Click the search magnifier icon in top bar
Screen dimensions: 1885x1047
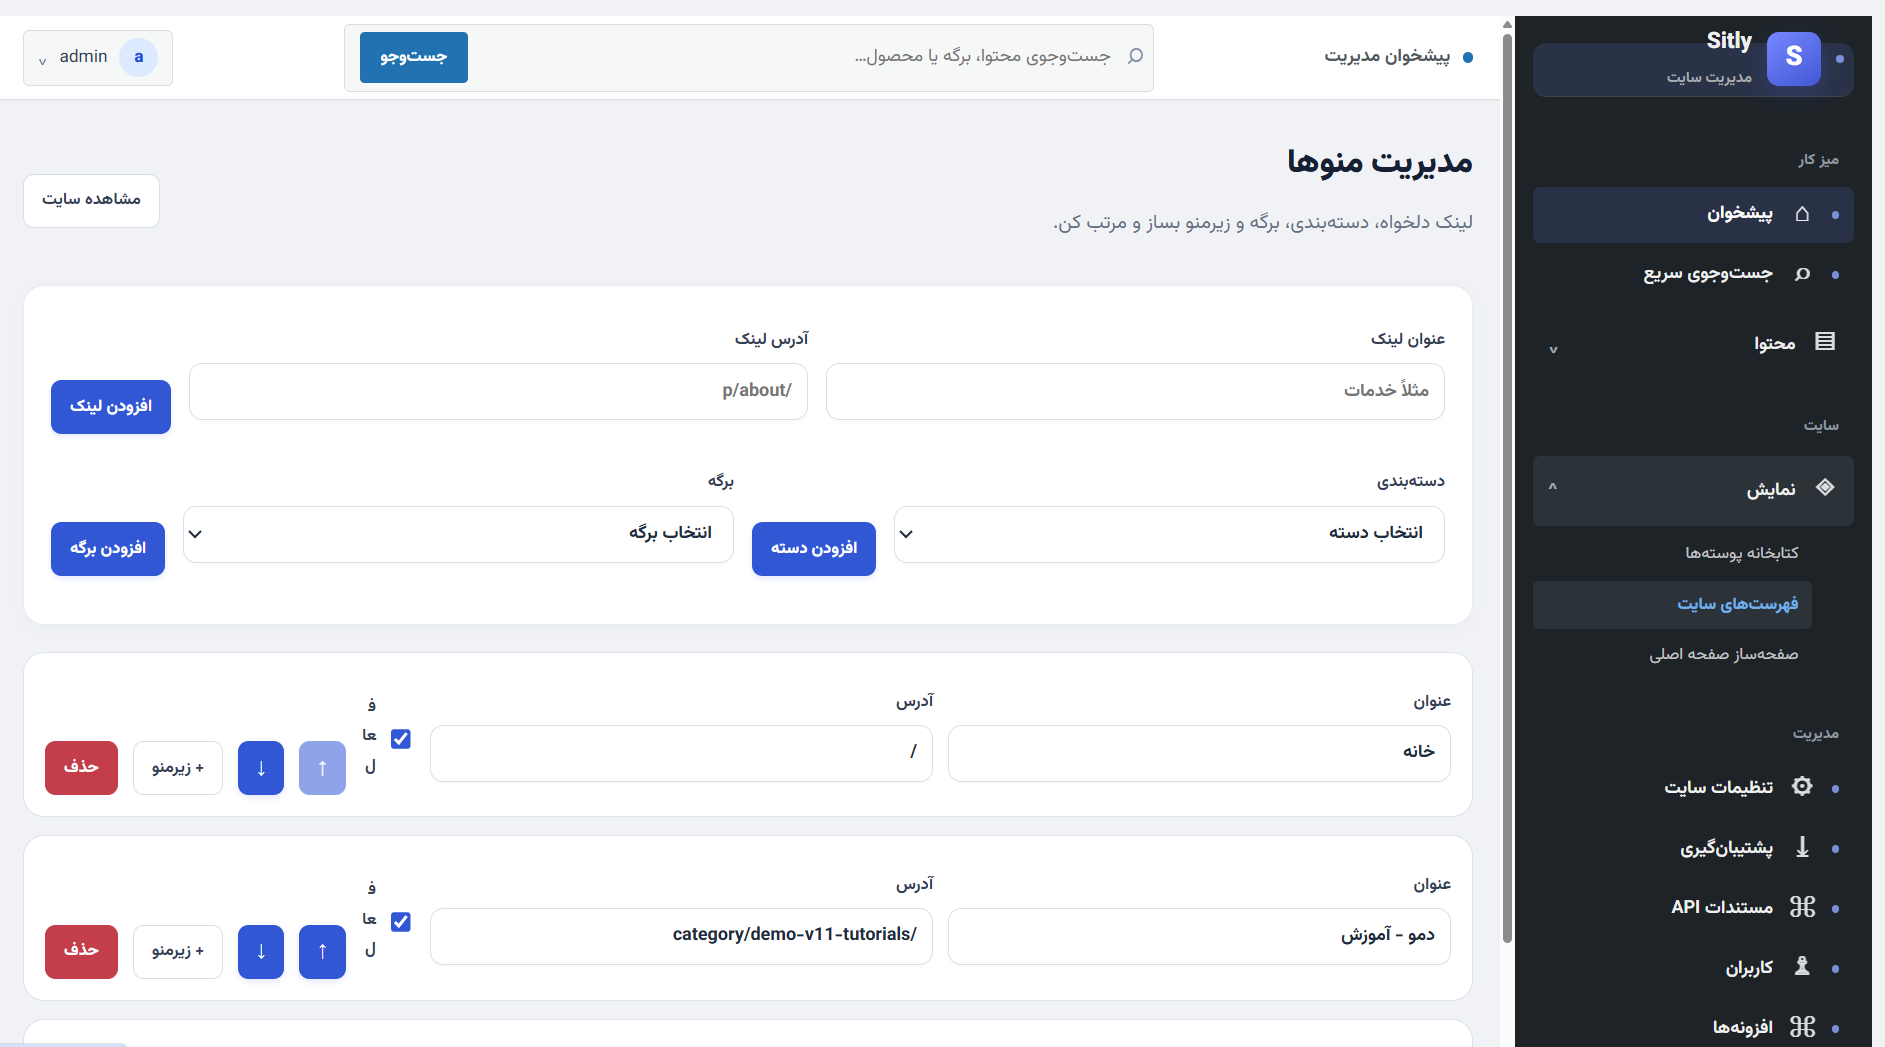tap(1135, 56)
